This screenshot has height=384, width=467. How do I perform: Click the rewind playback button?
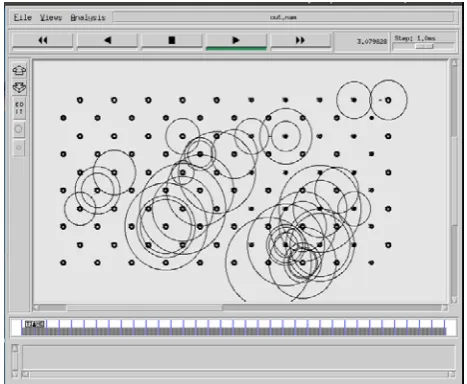[42, 41]
